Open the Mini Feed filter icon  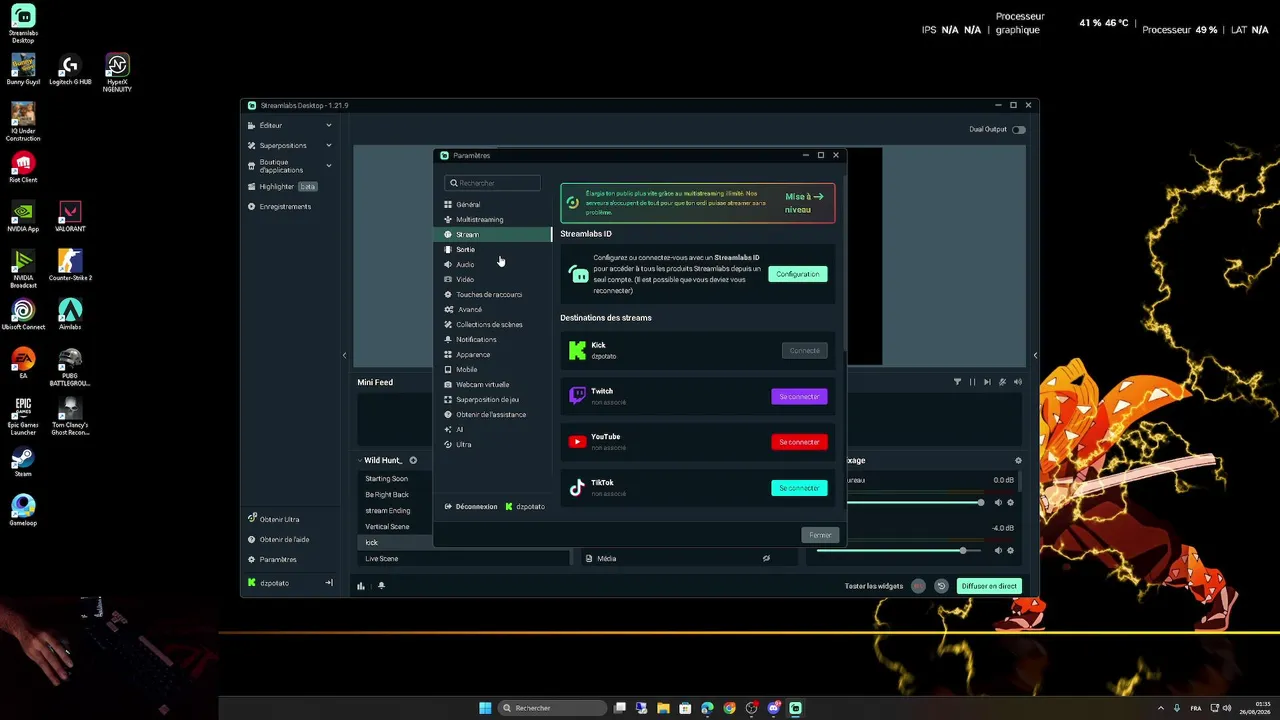click(x=957, y=382)
